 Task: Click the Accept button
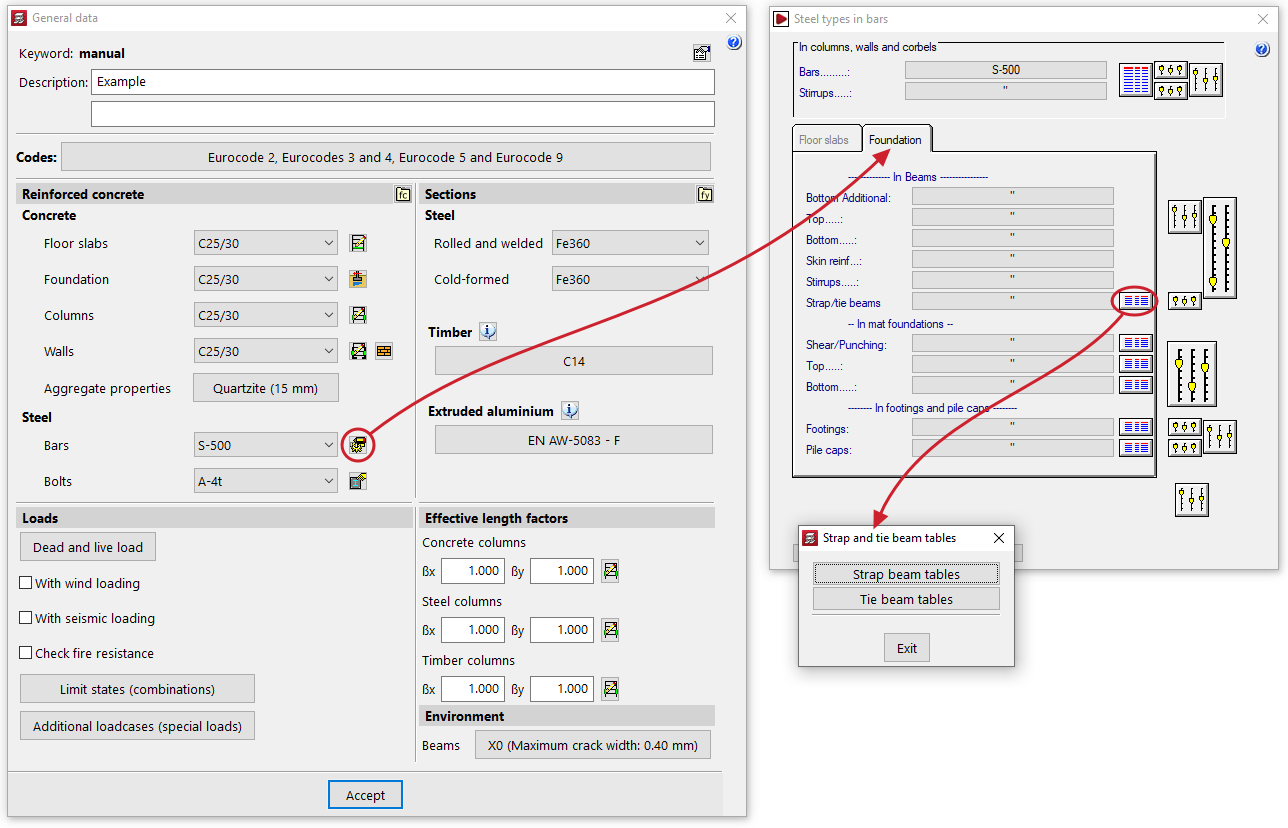[x=365, y=795]
